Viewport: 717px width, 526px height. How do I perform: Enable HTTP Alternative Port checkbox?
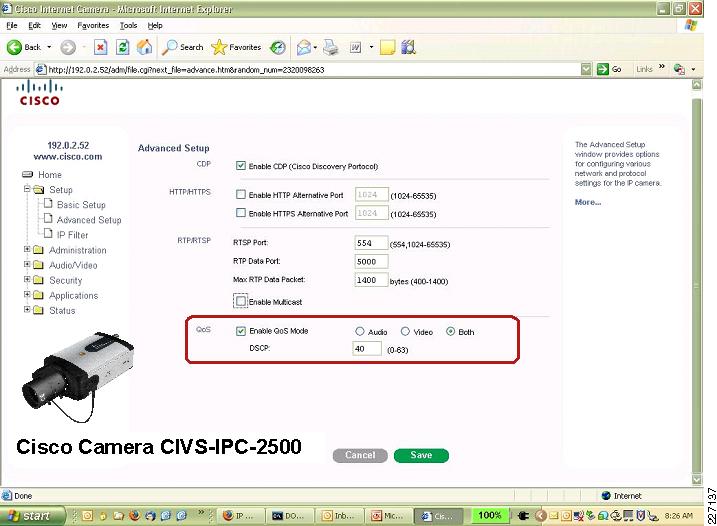pos(241,194)
